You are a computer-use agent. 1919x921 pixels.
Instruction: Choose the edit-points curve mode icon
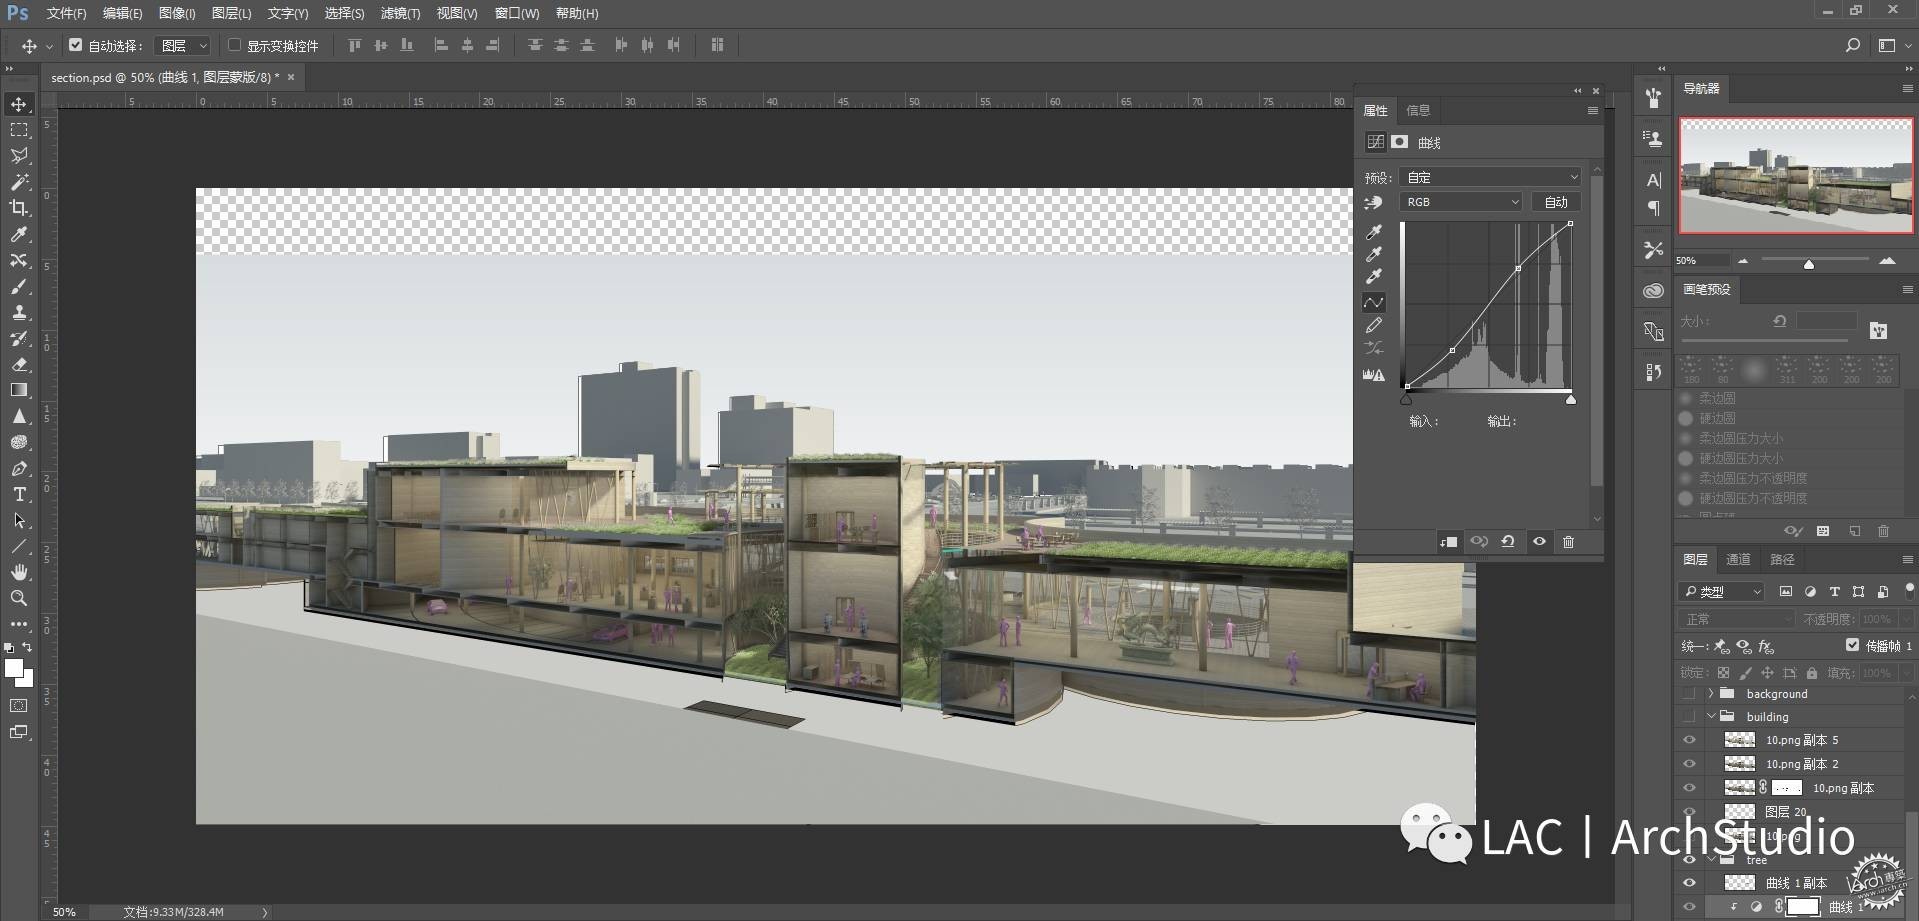pyautogui.click(x=1374, y=302)
